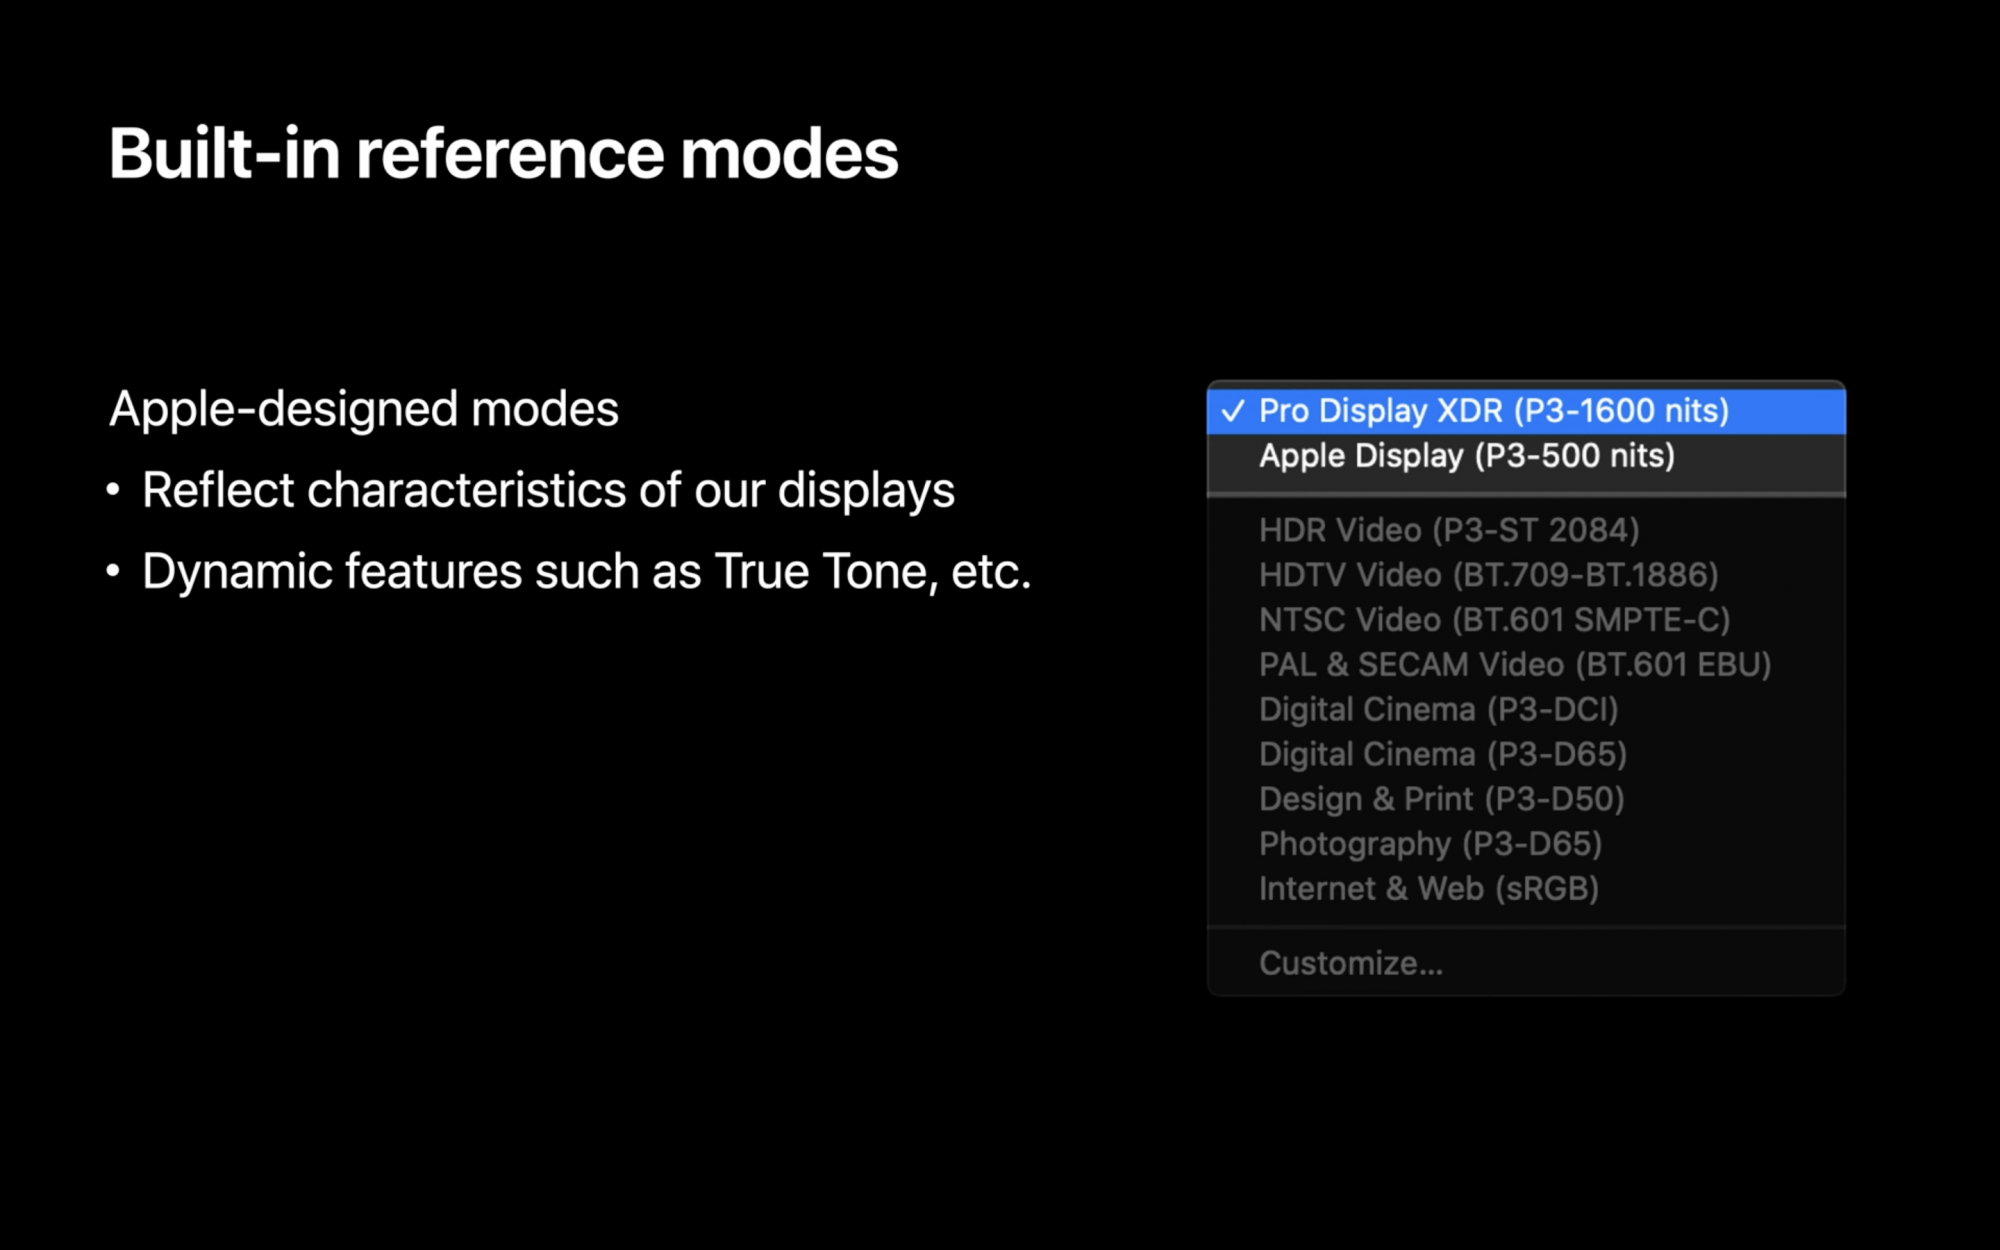The image size is (2000, 1250).
Task: Choose Apple Display (P3-500 nits) preset
Action: [x=1526, y=456]
